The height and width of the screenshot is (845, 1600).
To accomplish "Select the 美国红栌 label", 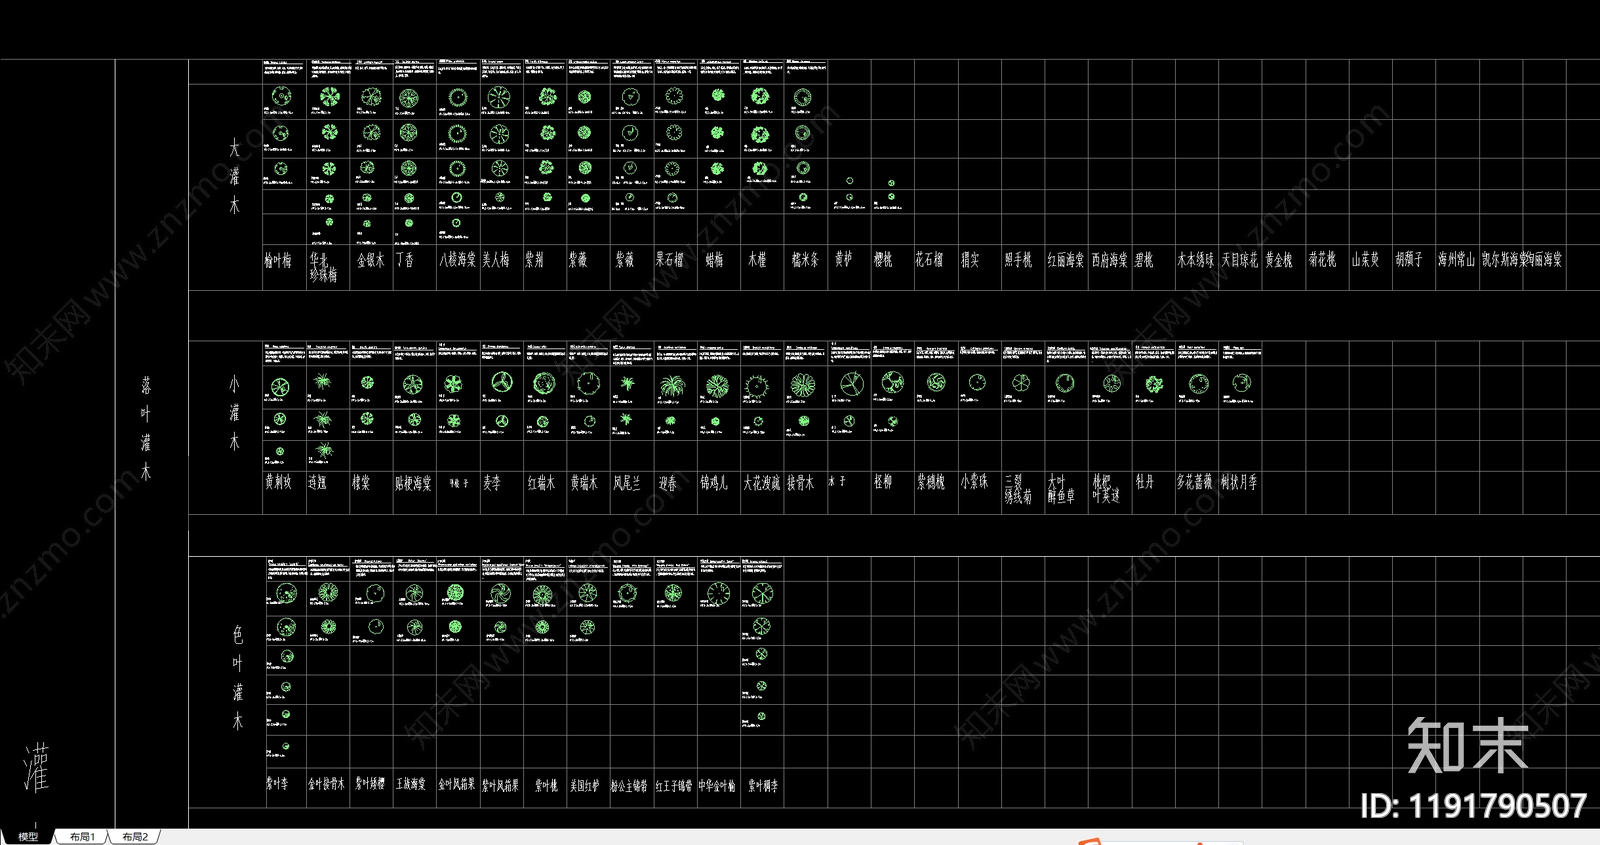I will pos(585,786).
